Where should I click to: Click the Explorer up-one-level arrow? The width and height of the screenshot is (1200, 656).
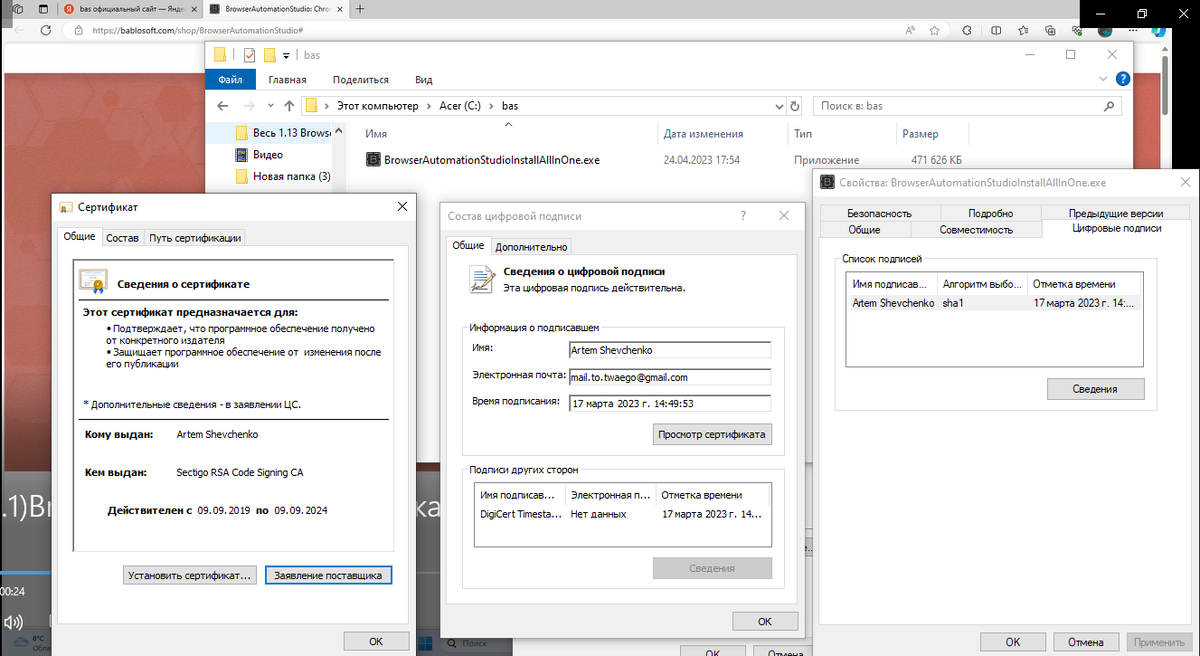point(289,105)
